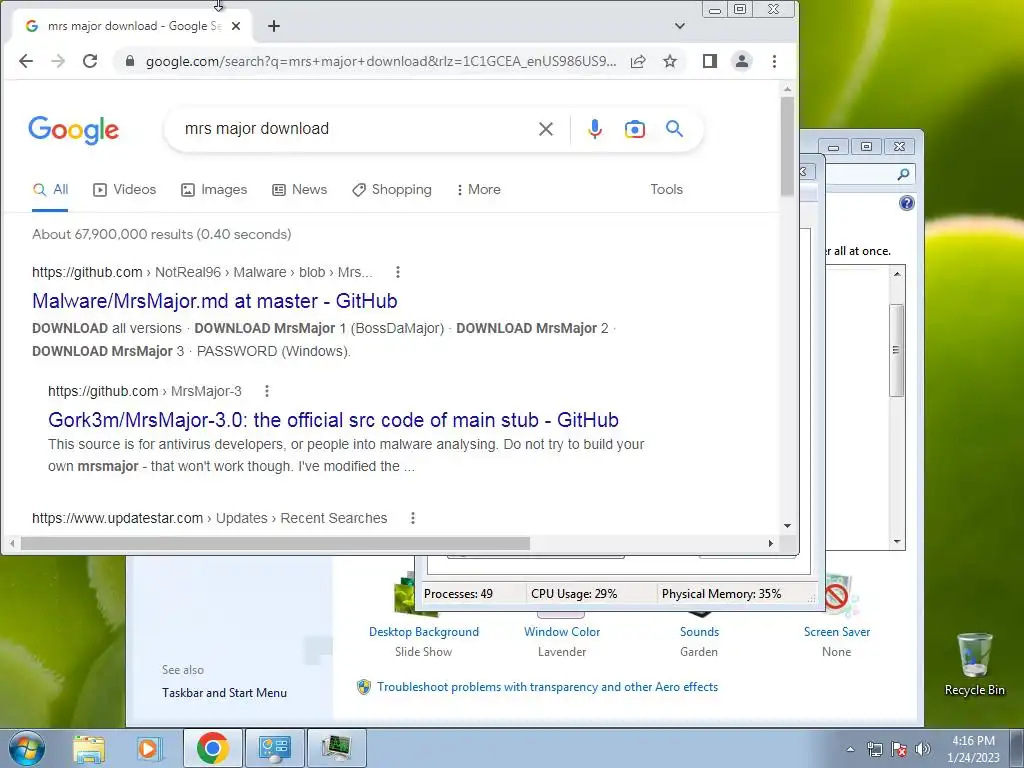Switch to the News tab
1024x768 pixels.
(300, 189)
